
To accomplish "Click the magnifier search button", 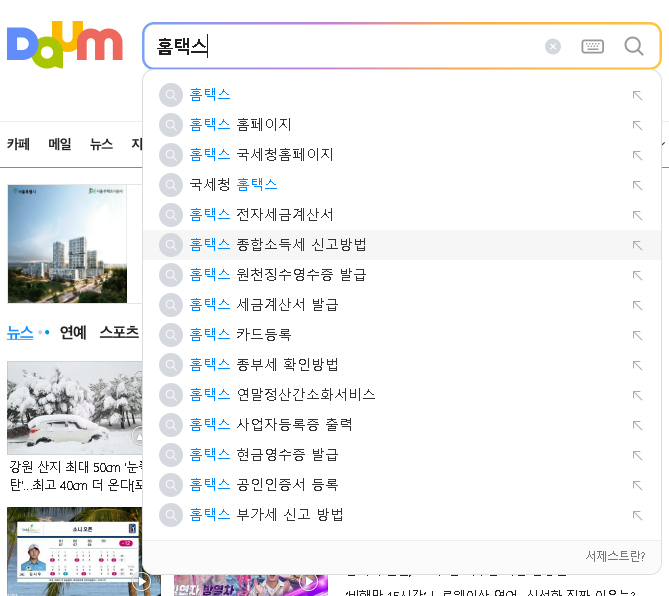I will (634, 46).
